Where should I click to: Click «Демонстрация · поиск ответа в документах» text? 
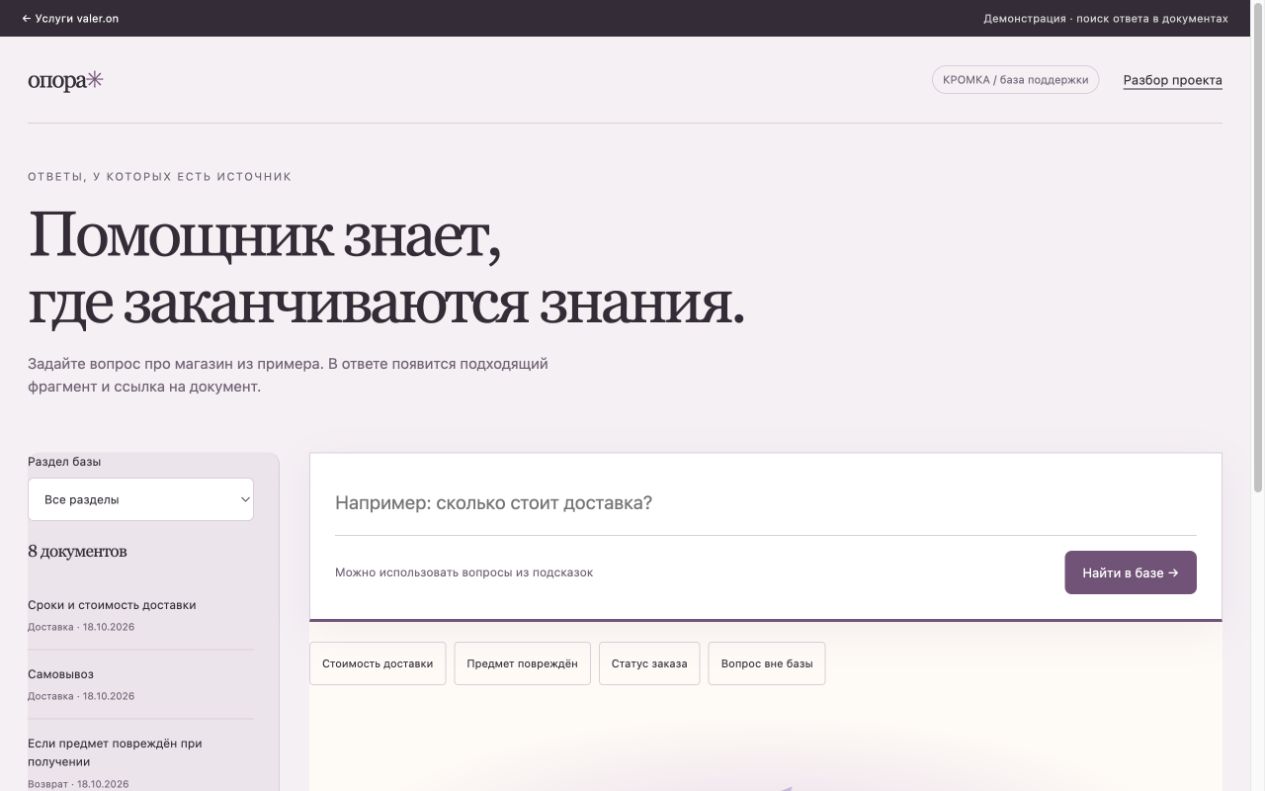point(1105,18)
